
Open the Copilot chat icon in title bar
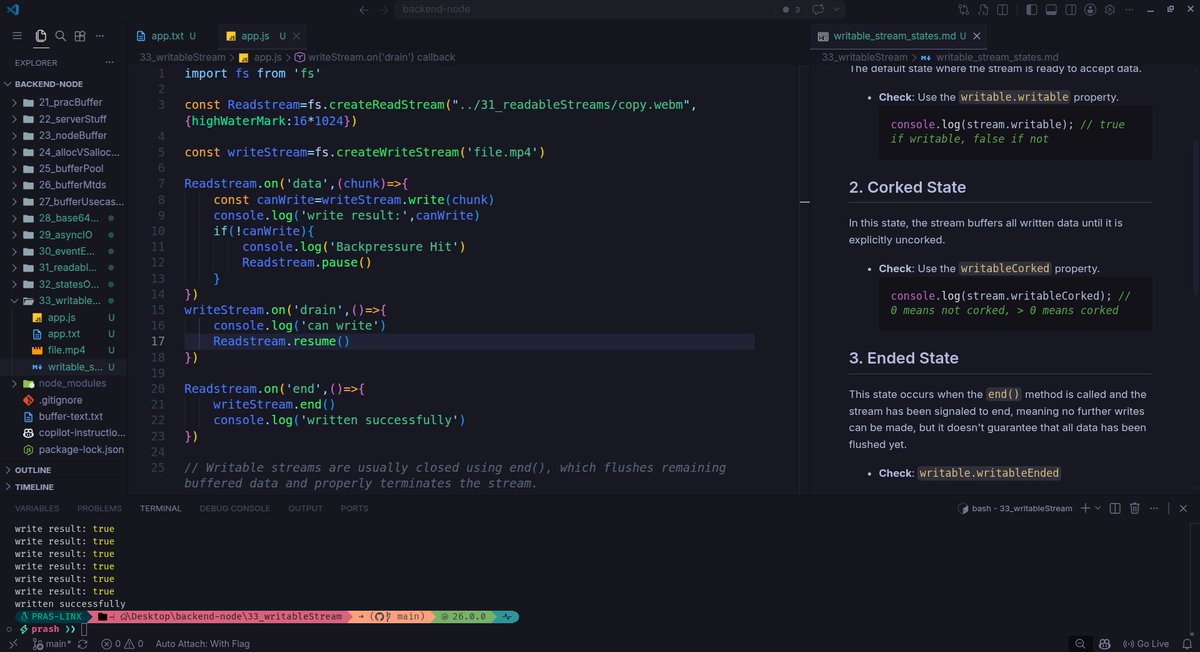(x=818, y=10)
